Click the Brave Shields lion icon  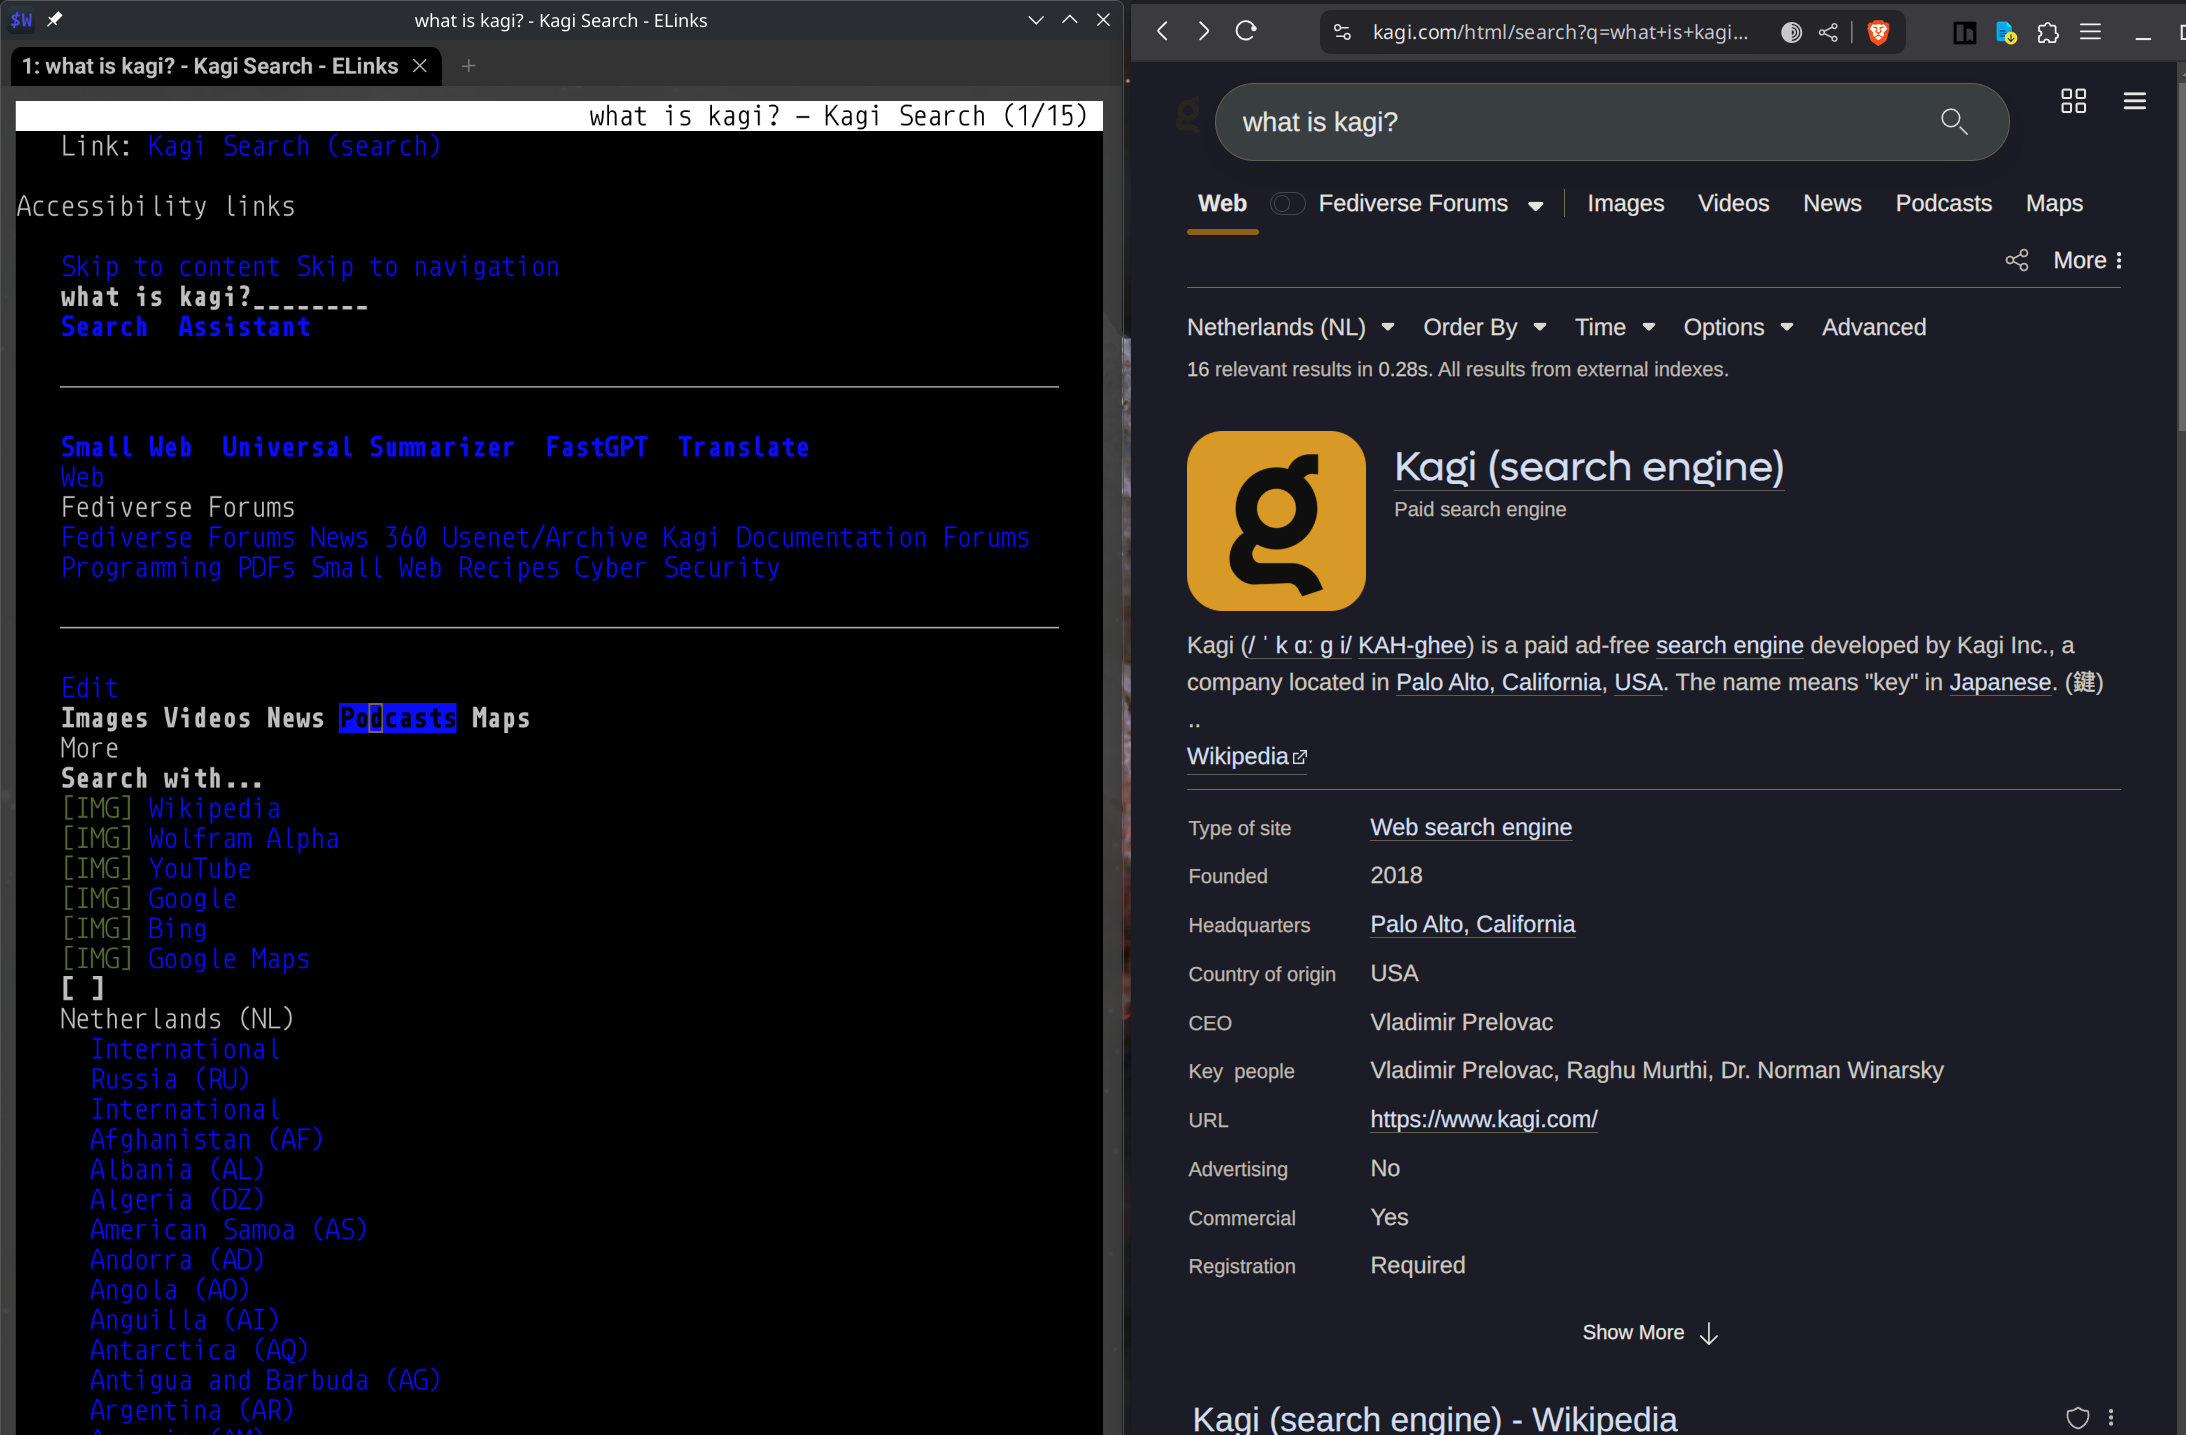(1878, 32)
